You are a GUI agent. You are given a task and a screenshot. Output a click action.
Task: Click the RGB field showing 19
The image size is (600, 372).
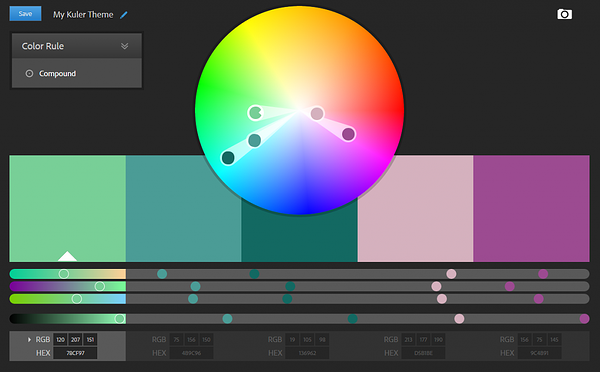292,339
